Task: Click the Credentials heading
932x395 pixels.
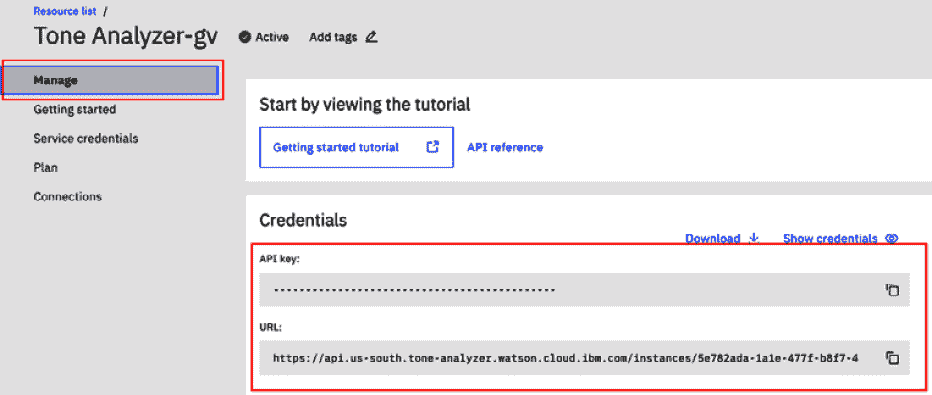Action: (x=303, y=220)
